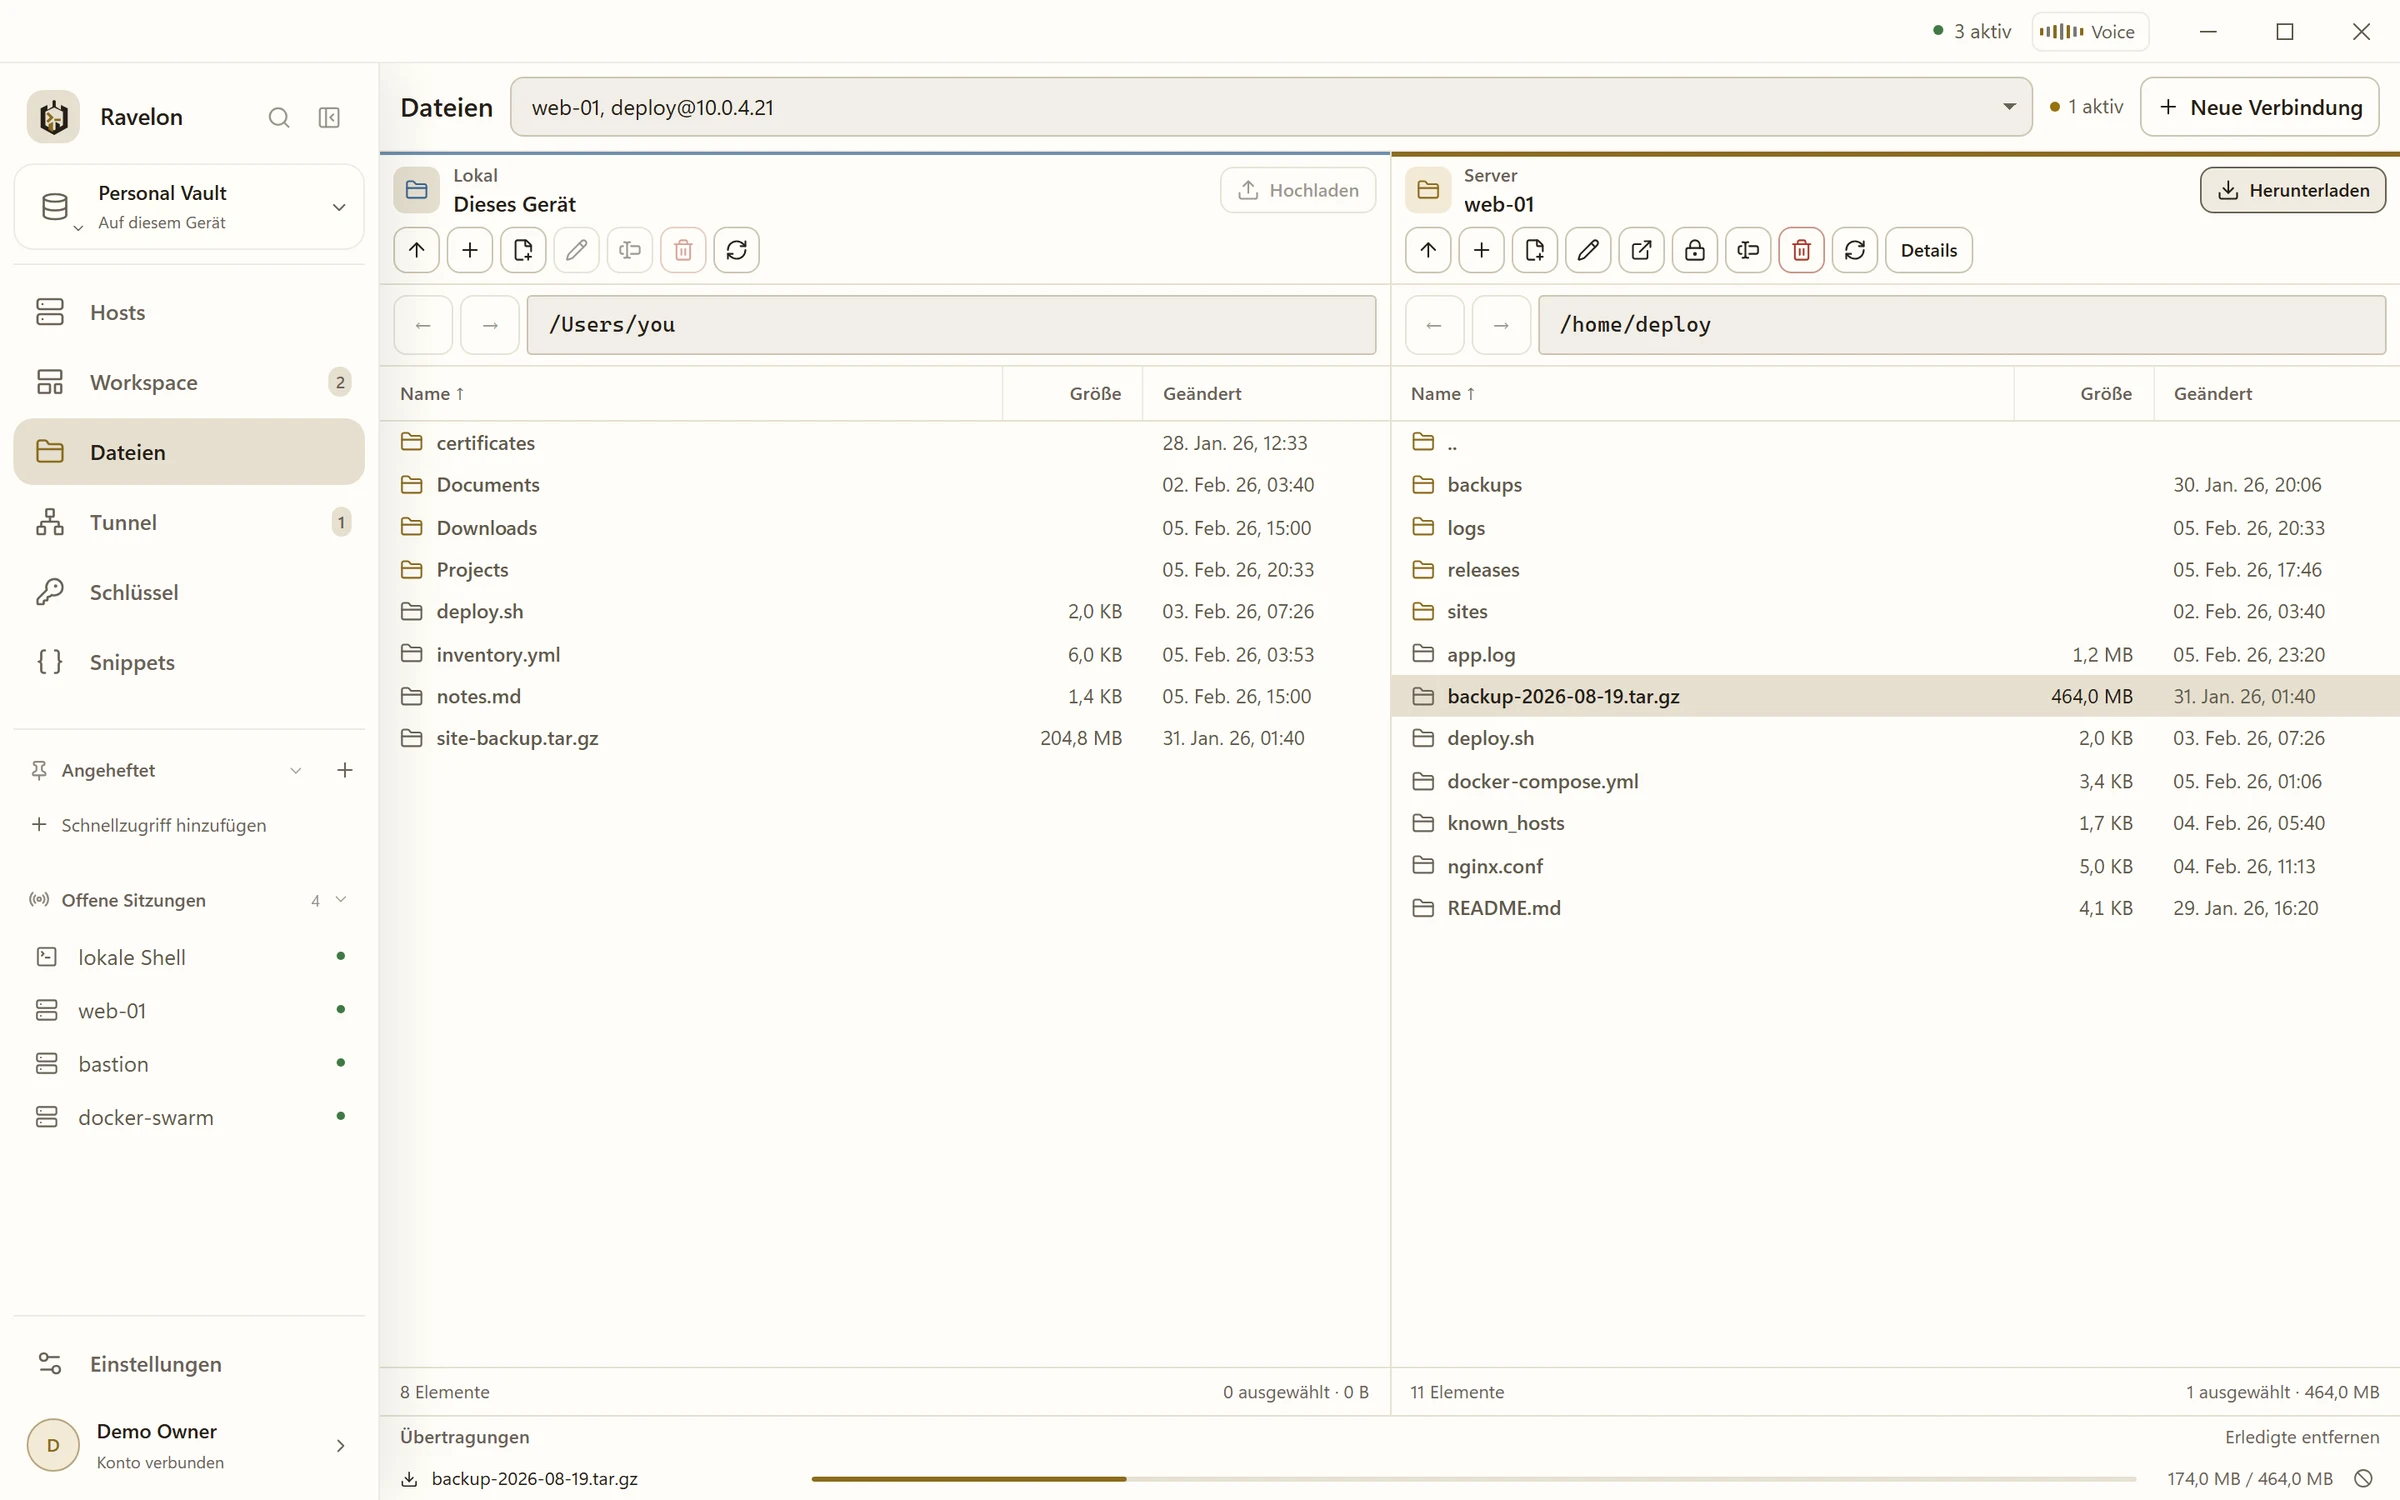
Task: Open search in the Ravelon sidebar
Action: pyautogui.click(x=279, y=117)
